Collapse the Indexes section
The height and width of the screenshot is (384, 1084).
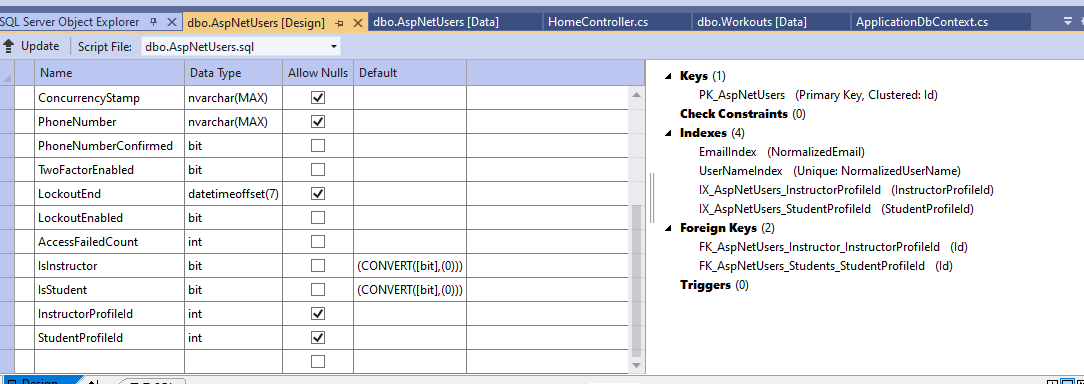pyautogui.click(x=668, y=133)
